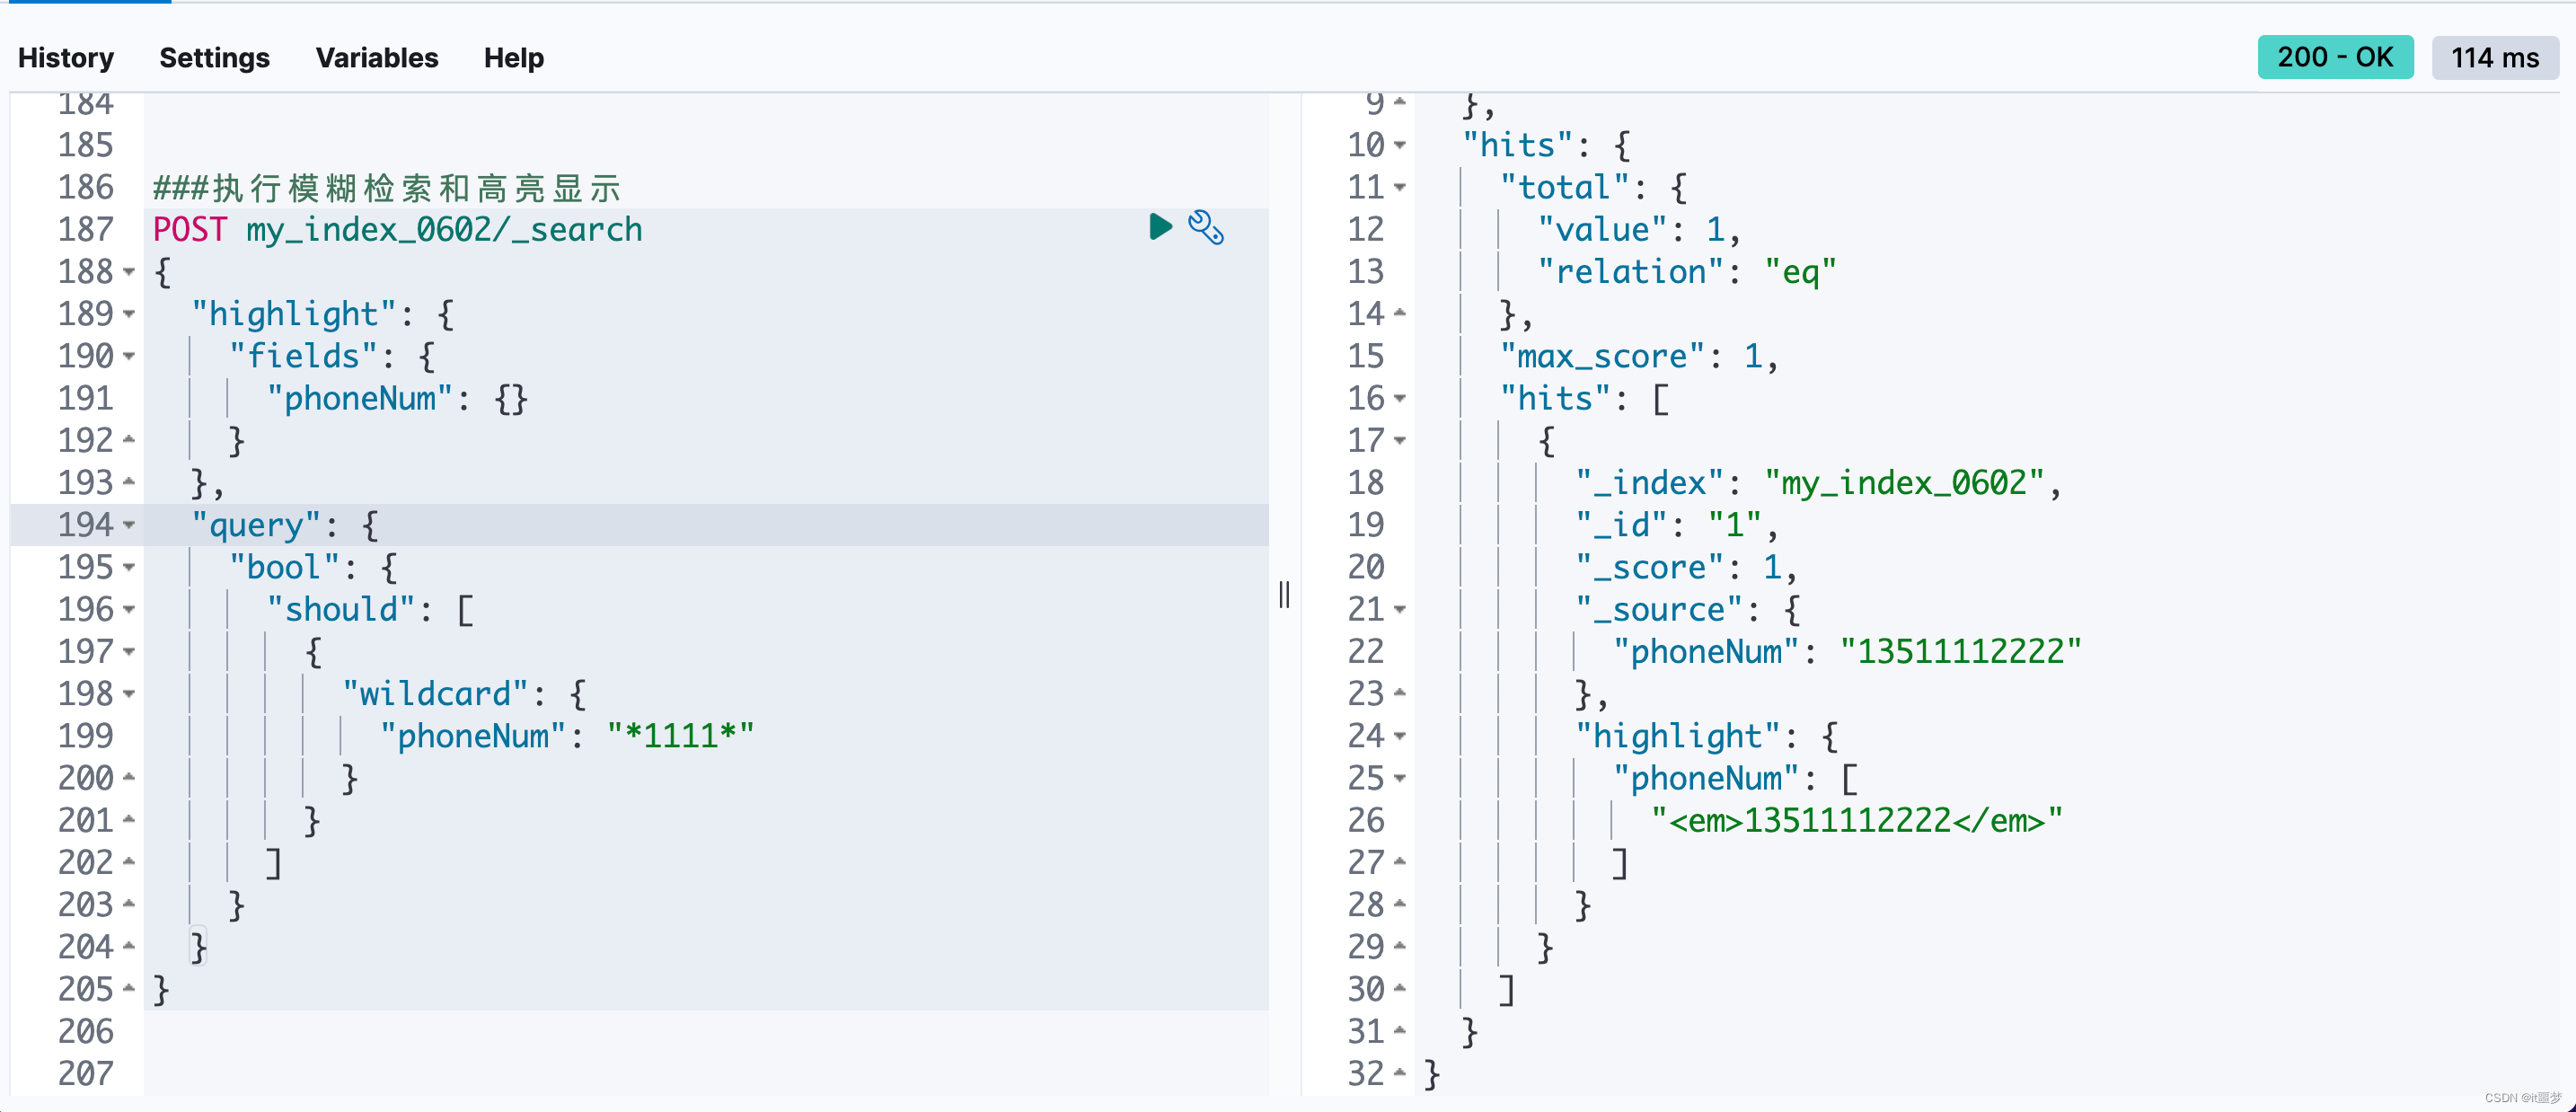This screenshot has width=2576, height=1112.
Task: Click the POST my_index_0602/_search request line
Action: click(398, 230)
